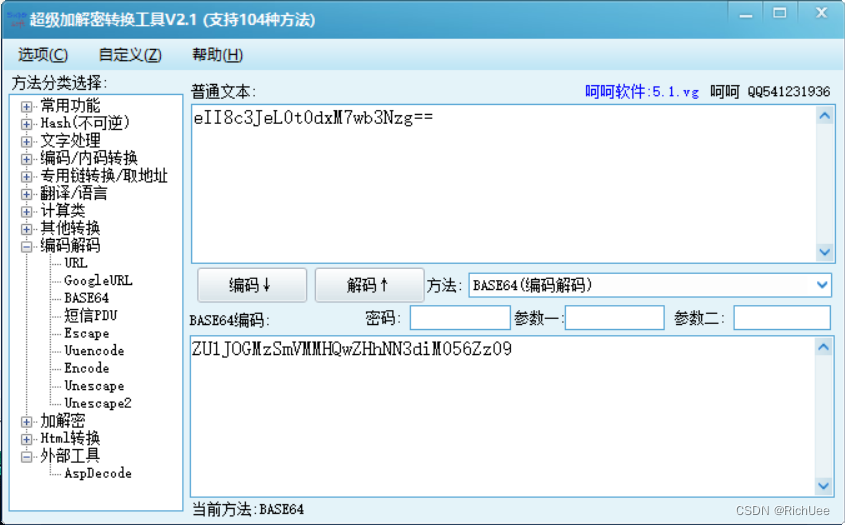Expand the 常用功能 tree node
Viewport: 845px width, 525px height.
click(x=26, y=106)
